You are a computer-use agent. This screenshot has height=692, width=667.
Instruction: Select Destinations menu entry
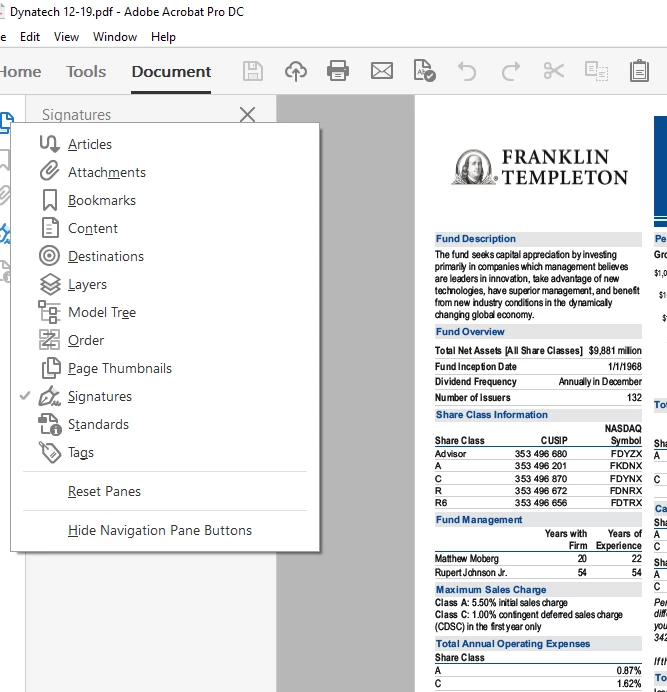point(165,256)
